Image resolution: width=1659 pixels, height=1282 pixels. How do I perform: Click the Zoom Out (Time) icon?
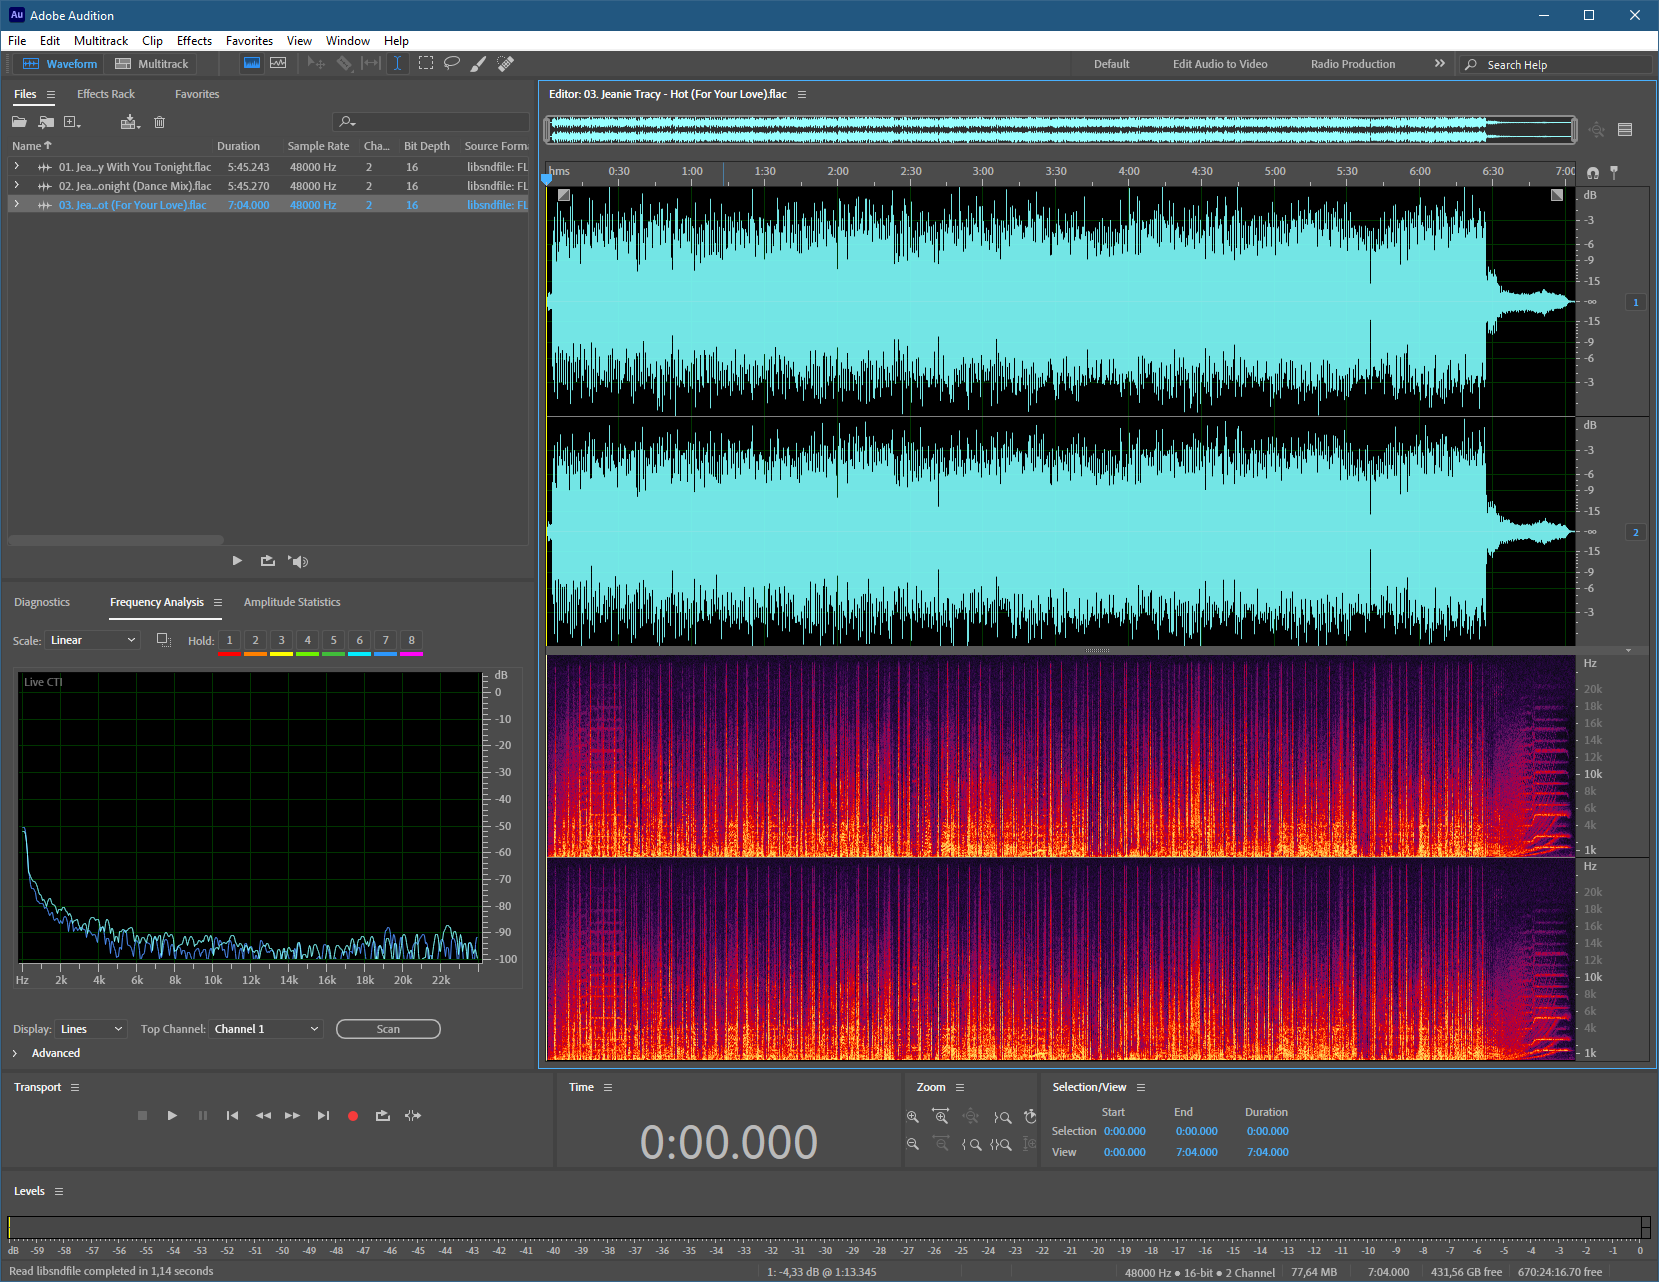point(941,1144)
